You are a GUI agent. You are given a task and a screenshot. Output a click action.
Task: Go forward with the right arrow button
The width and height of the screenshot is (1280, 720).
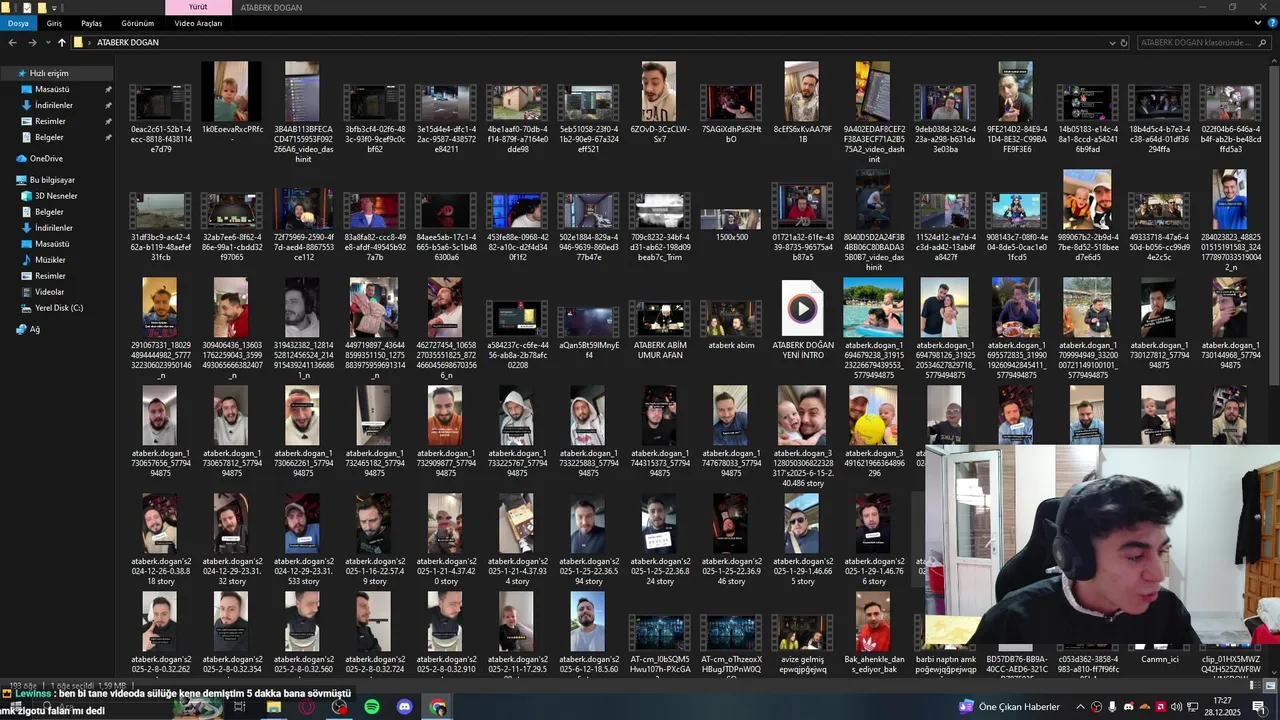[x=32, y=43]
